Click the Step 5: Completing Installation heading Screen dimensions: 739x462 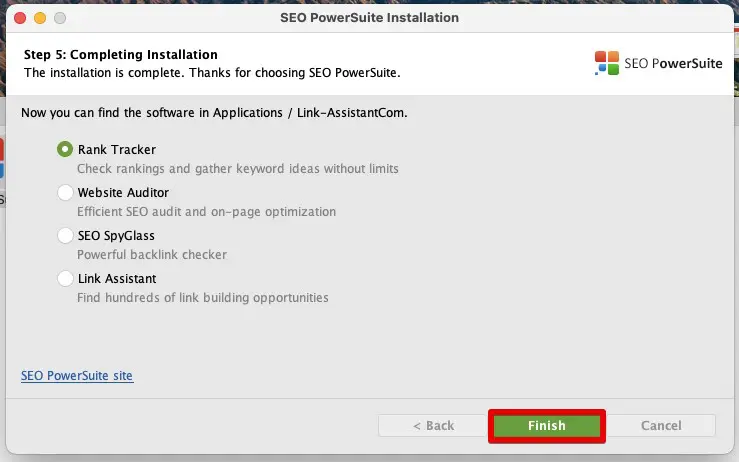(x=121, y=55)
